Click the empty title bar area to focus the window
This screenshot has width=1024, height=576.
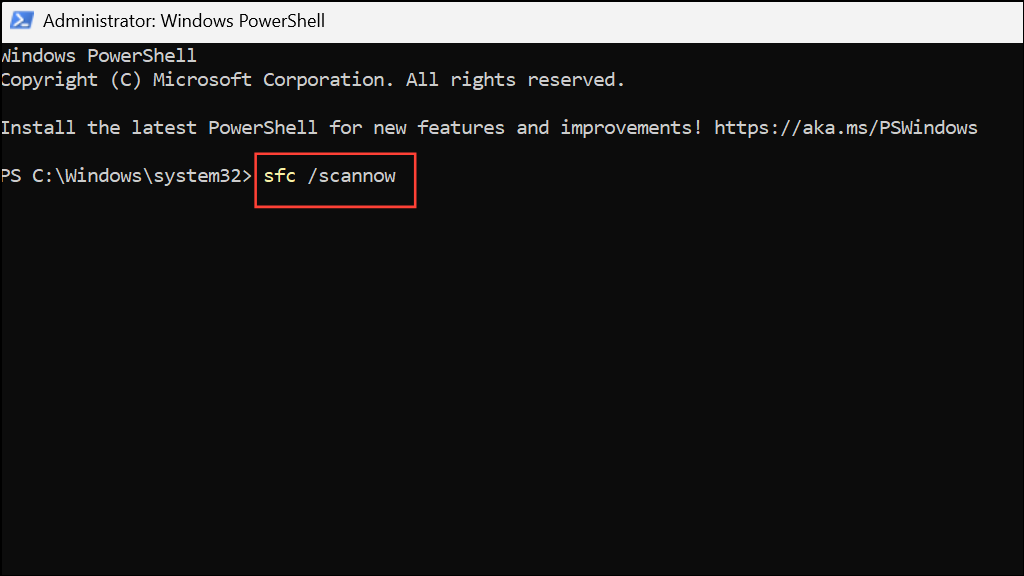click(673, 21)
